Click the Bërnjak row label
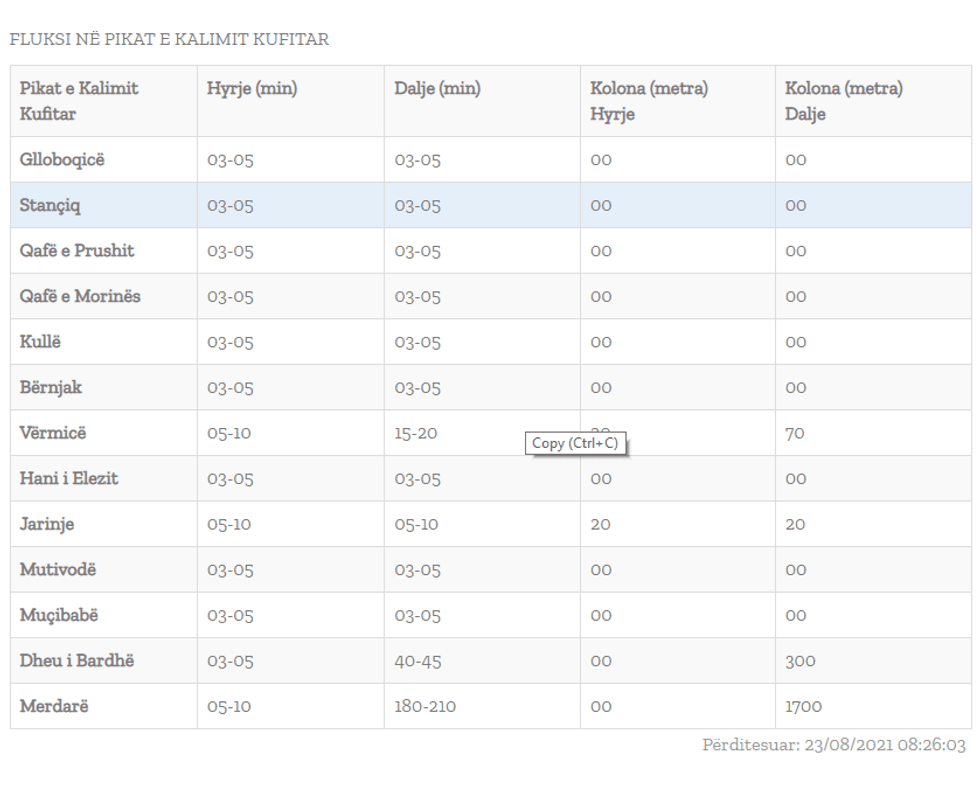The height and width of the screenshot is (786, 980). tap(51, 387)
